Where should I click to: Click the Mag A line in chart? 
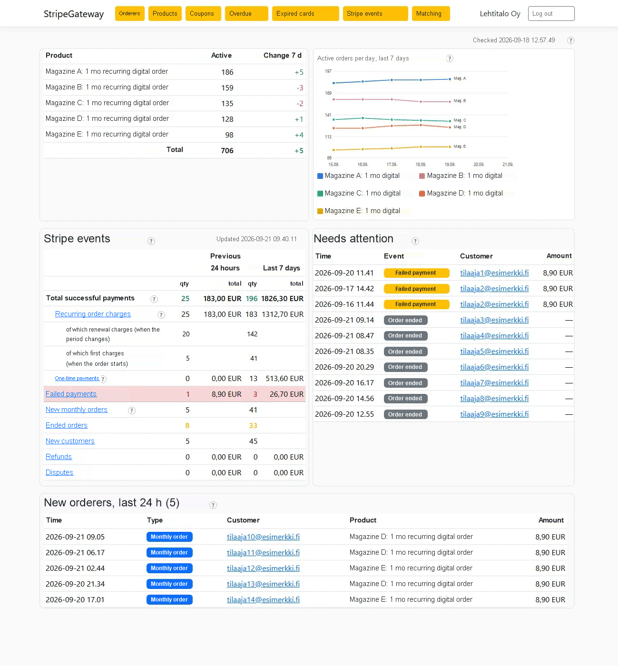(392, 80)
